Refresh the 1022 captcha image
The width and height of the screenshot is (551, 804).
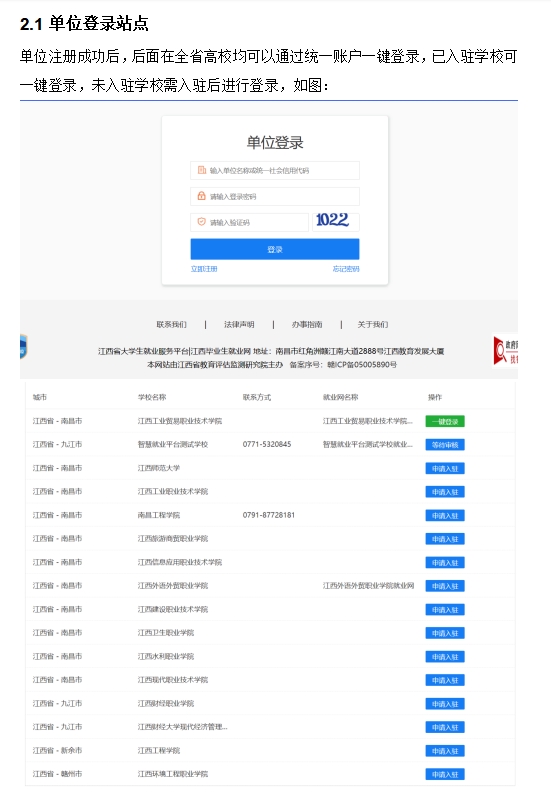[336, 222]
